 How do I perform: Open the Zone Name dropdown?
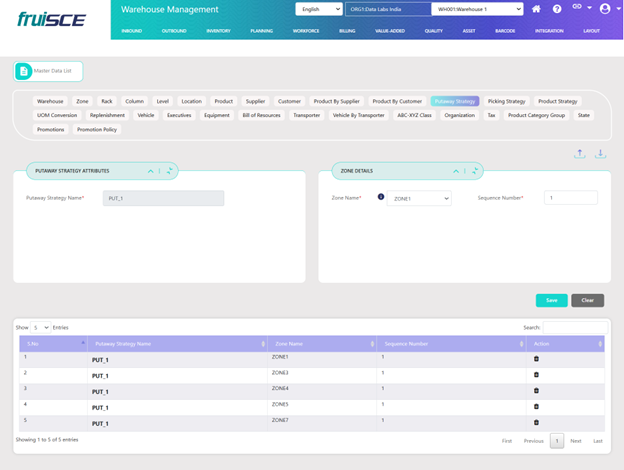(419, 199)
